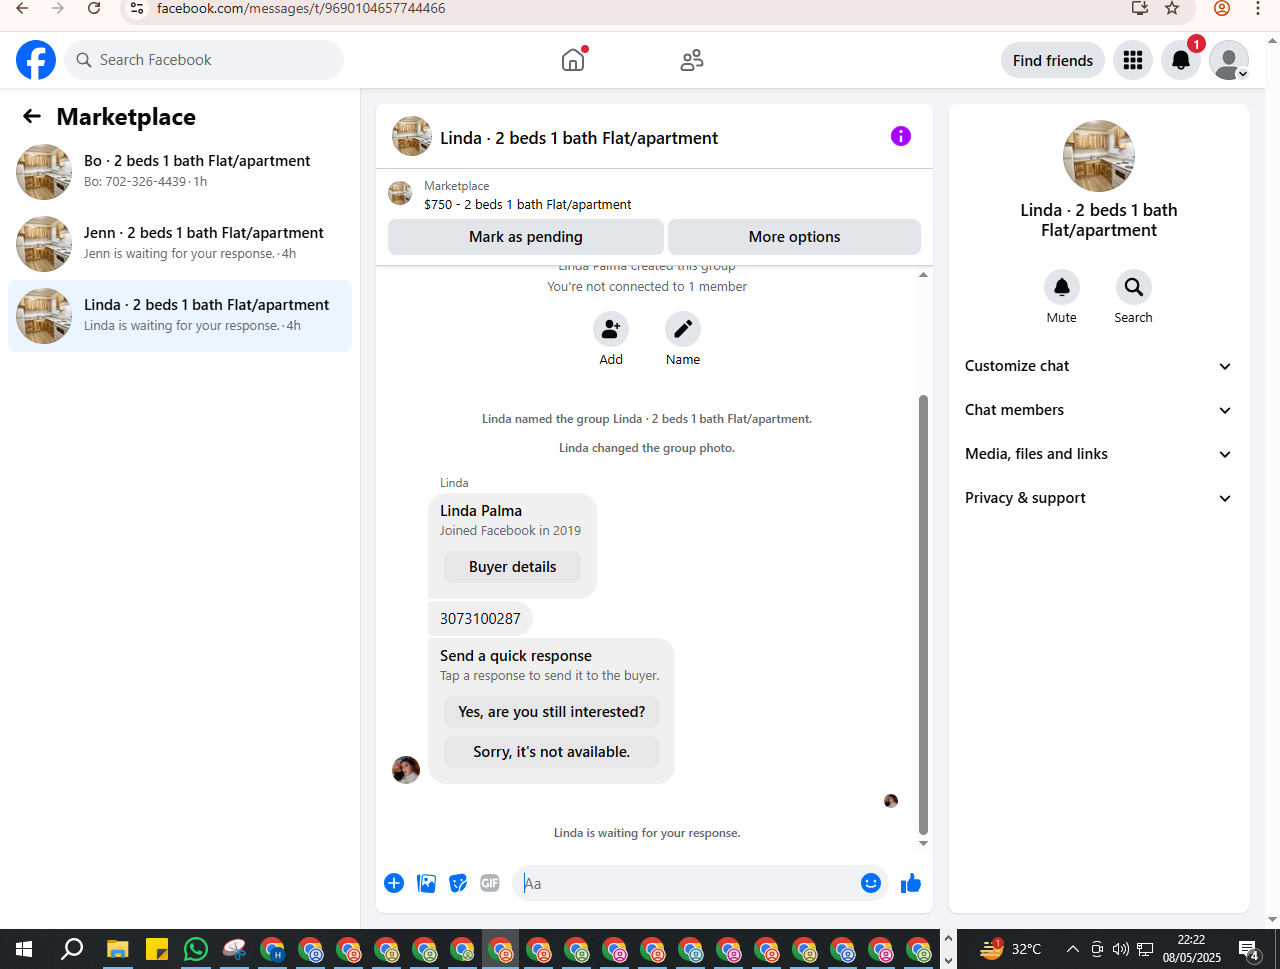Expand the Customize chat section
The image size is (1280, 969).
pyautogui.click(x=1099, y=366)
